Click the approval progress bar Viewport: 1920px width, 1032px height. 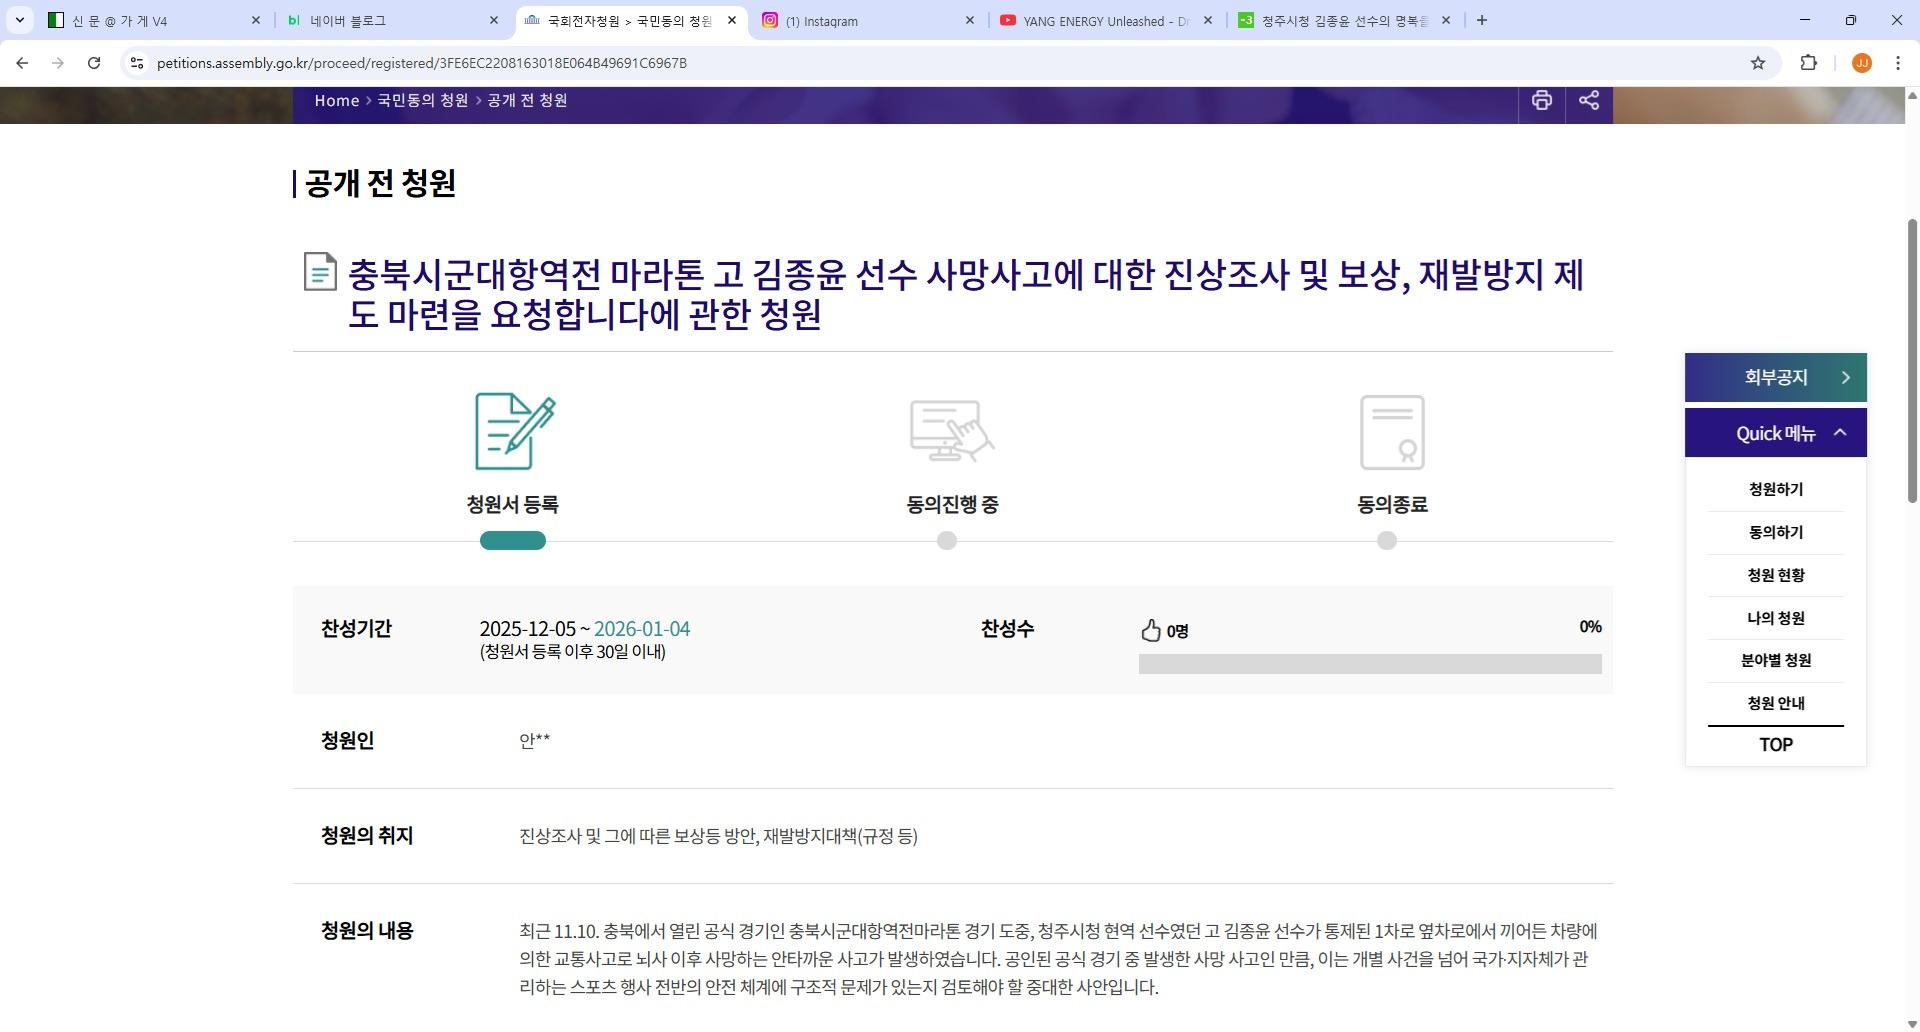tap(1369, 664)
